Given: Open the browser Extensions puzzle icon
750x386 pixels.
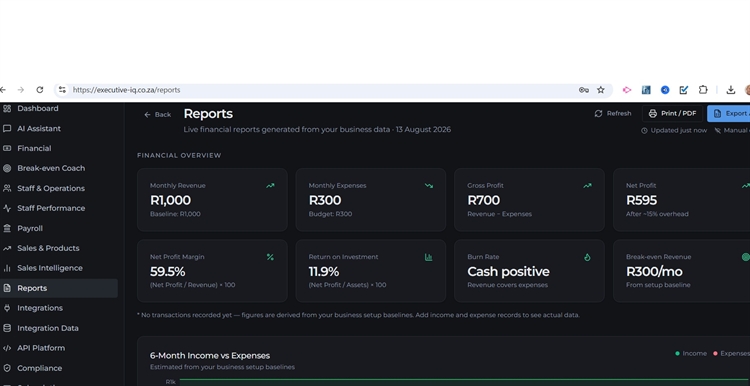Looking at the screenshot, I should pos(703,90).
